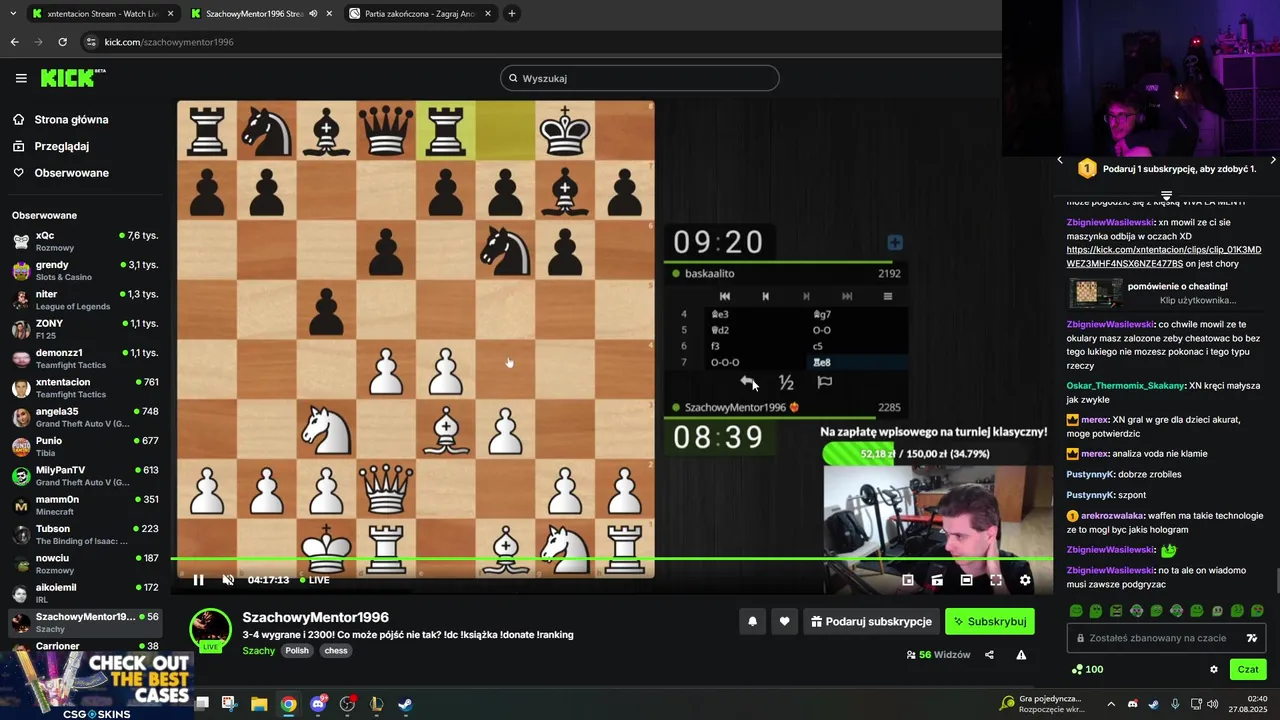Image resolution: width=1280 pixels, height=720 pixels.
Task: Open Przeglądaj in the sidebar
Action: 61,146
